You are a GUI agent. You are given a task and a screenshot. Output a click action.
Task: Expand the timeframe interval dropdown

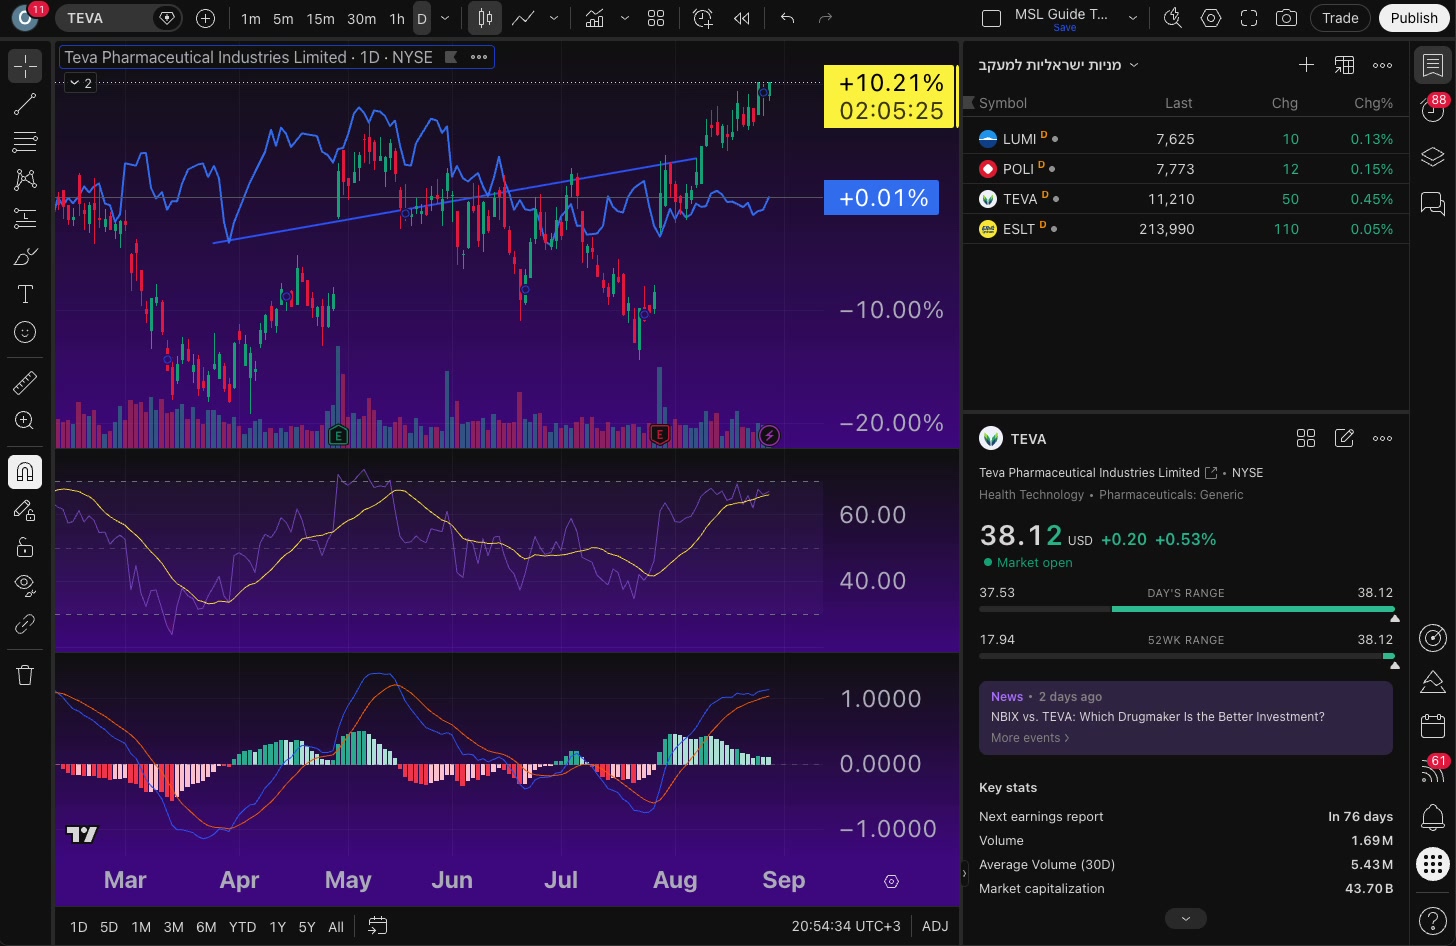click(x=445, y=18)
